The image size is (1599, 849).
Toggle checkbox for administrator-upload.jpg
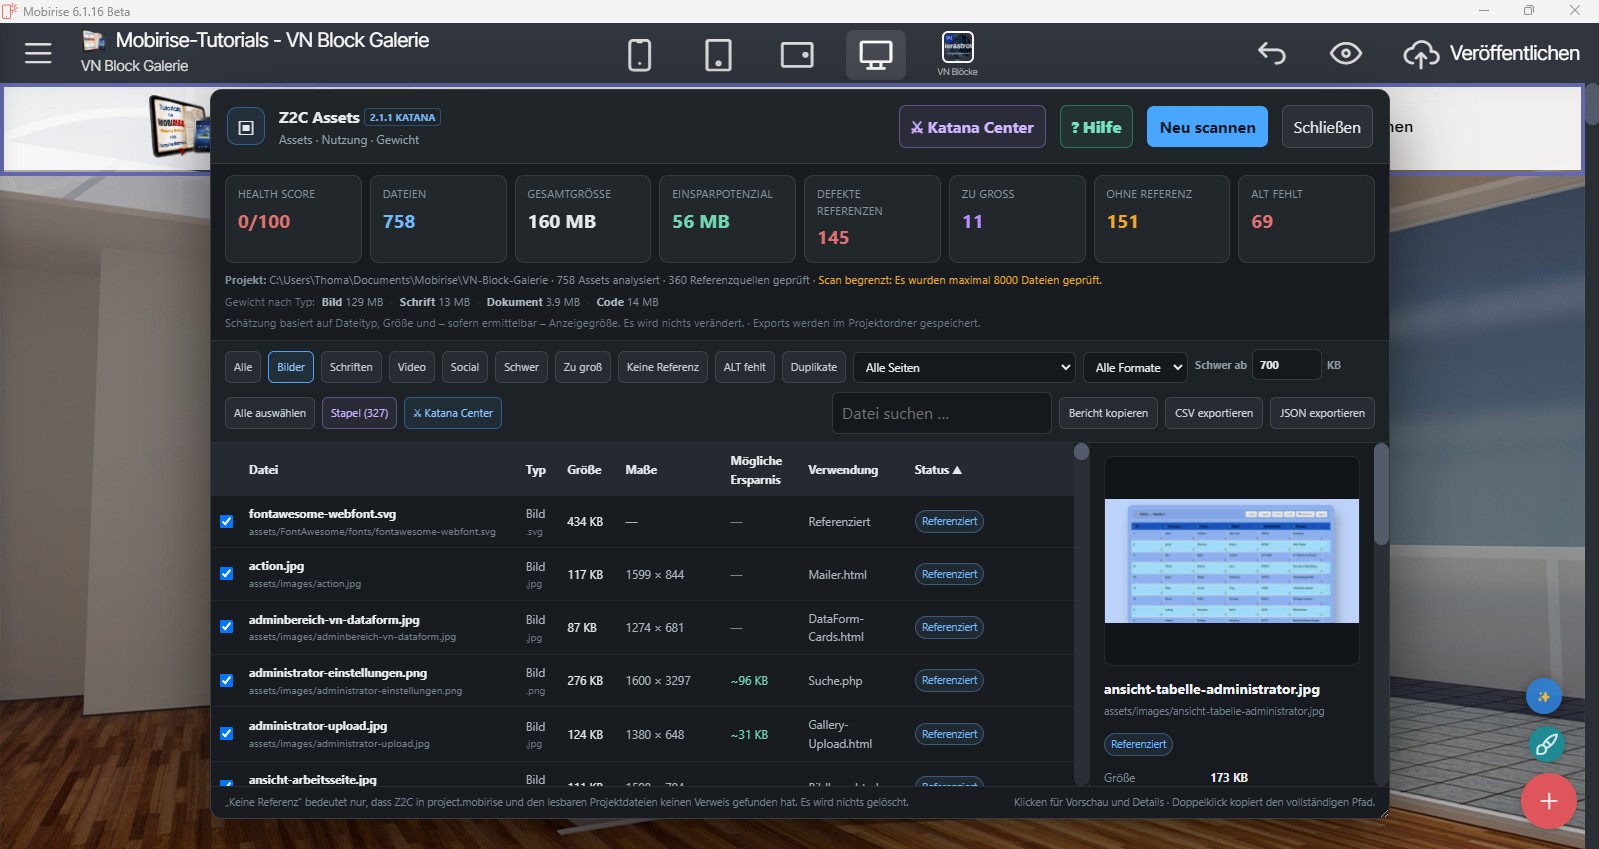point(226,733)
